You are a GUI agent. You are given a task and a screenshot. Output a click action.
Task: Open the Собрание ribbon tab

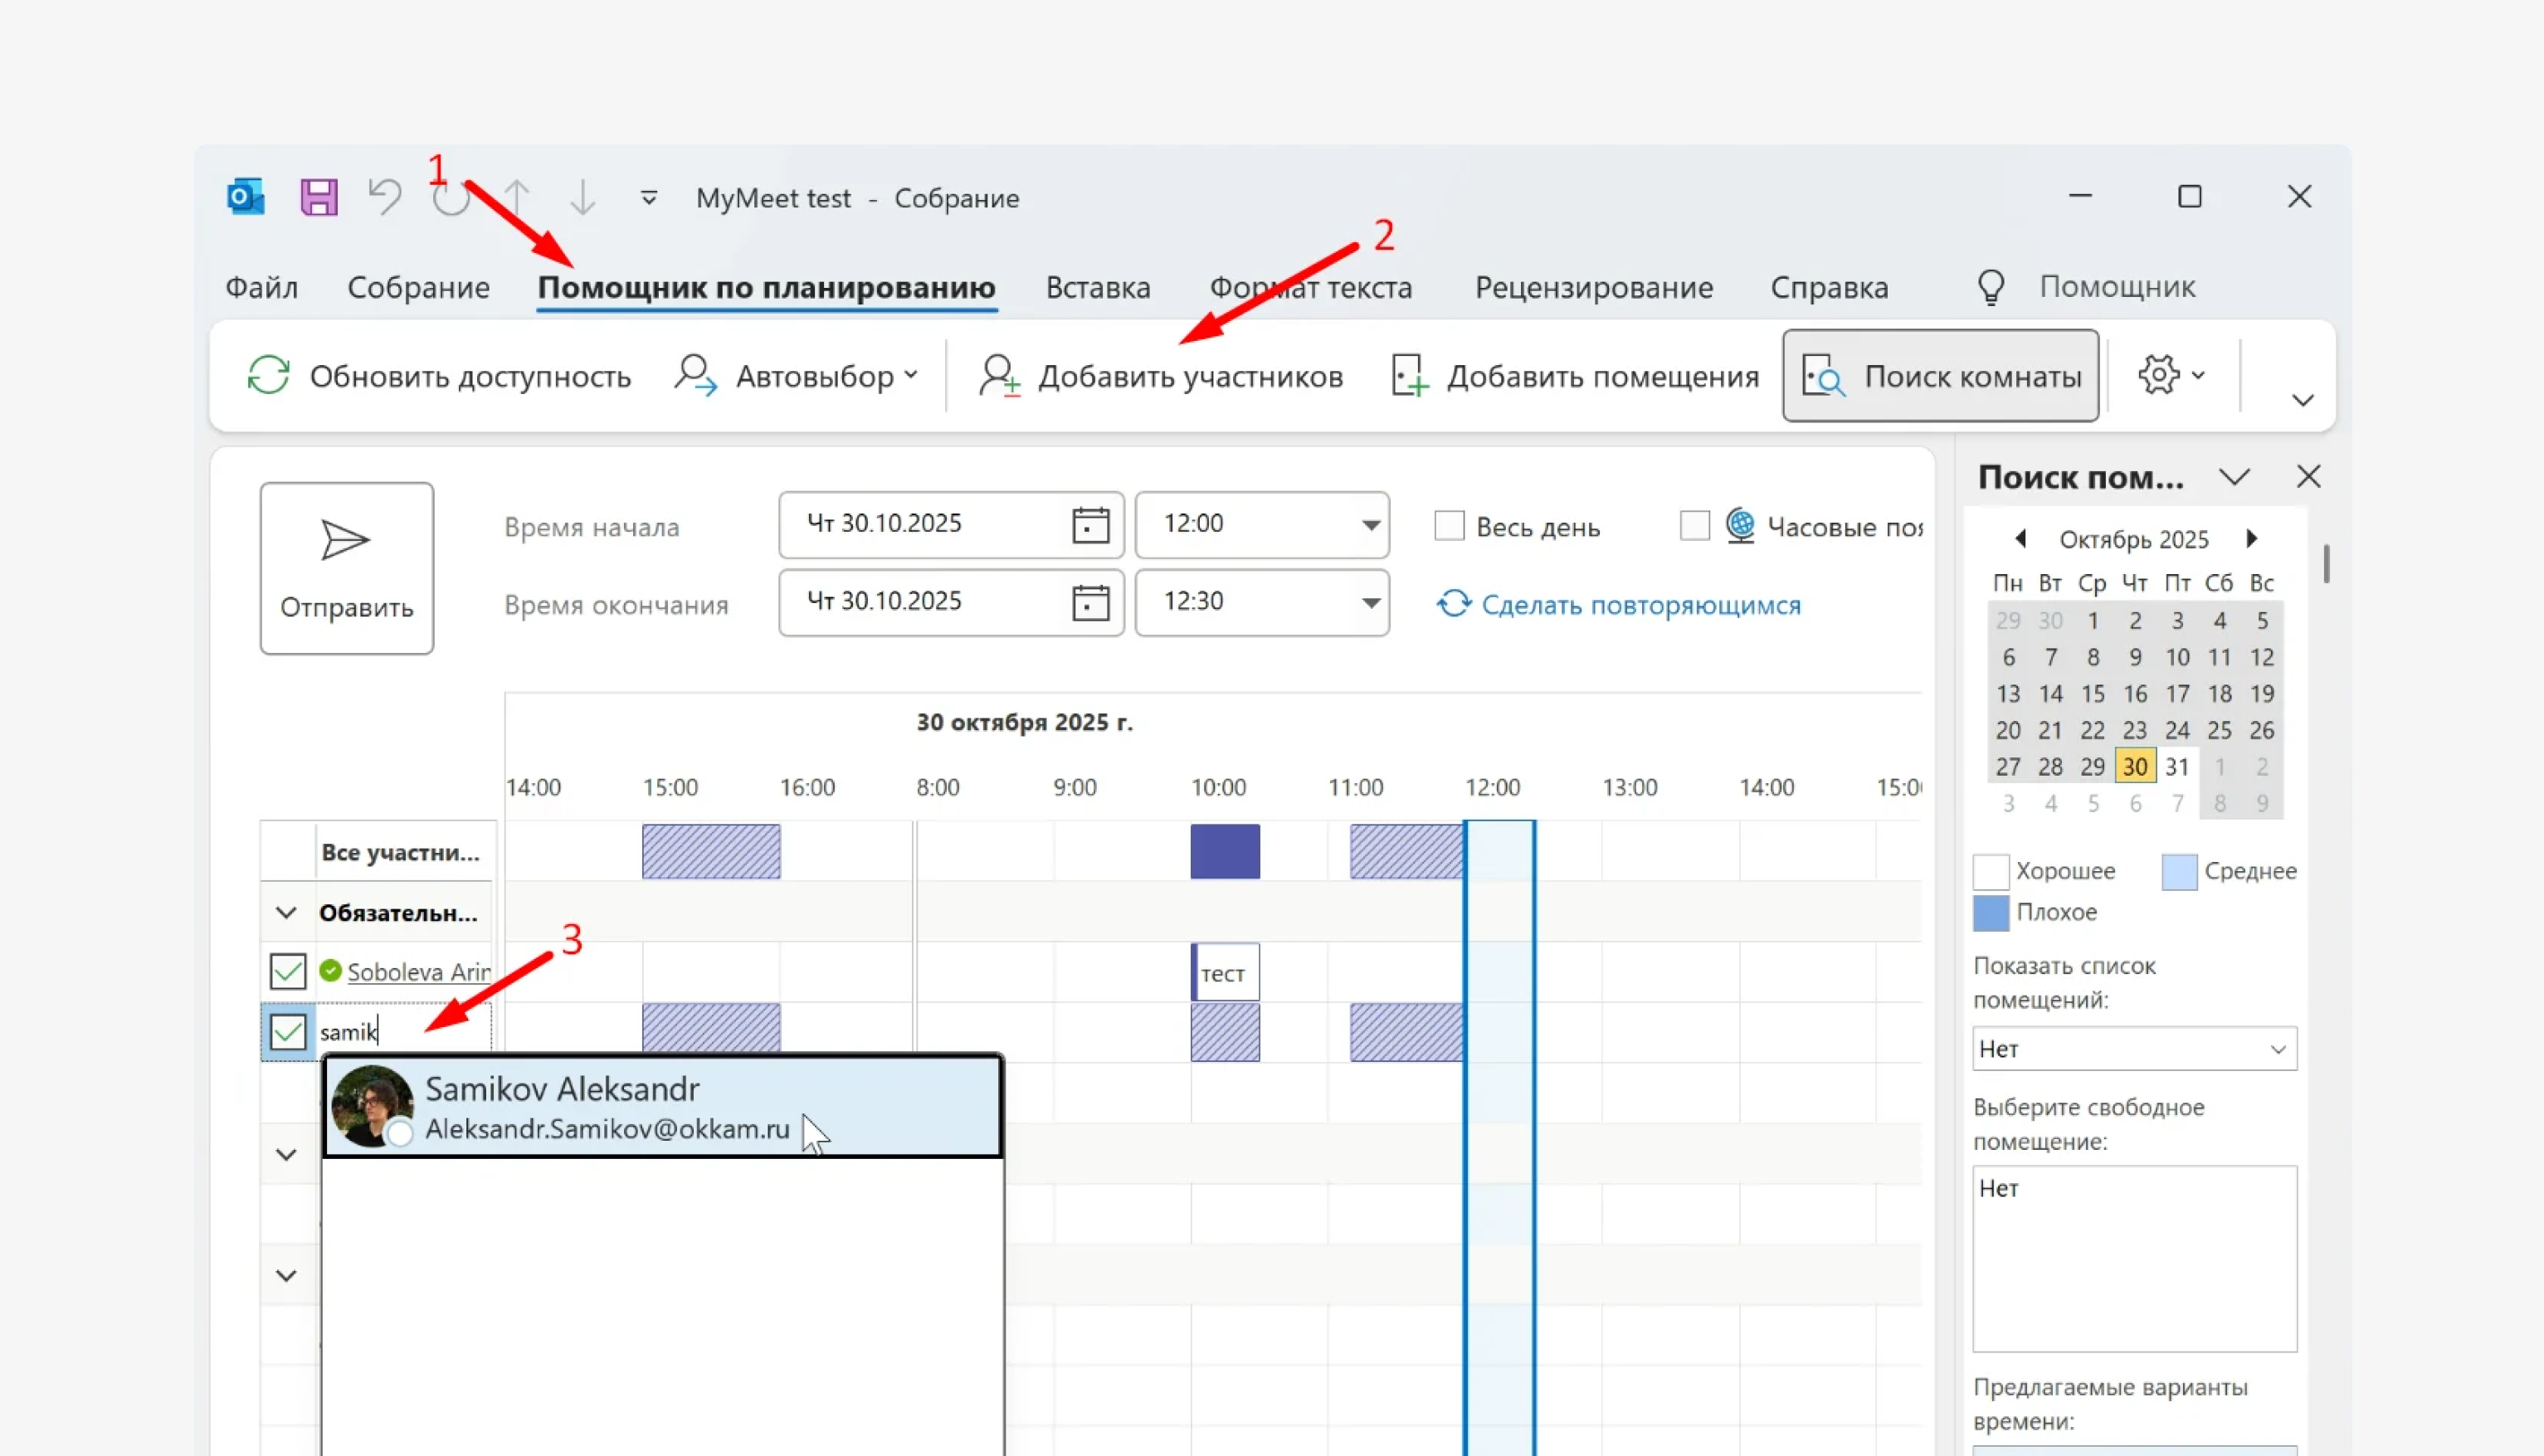click(418, 288)
